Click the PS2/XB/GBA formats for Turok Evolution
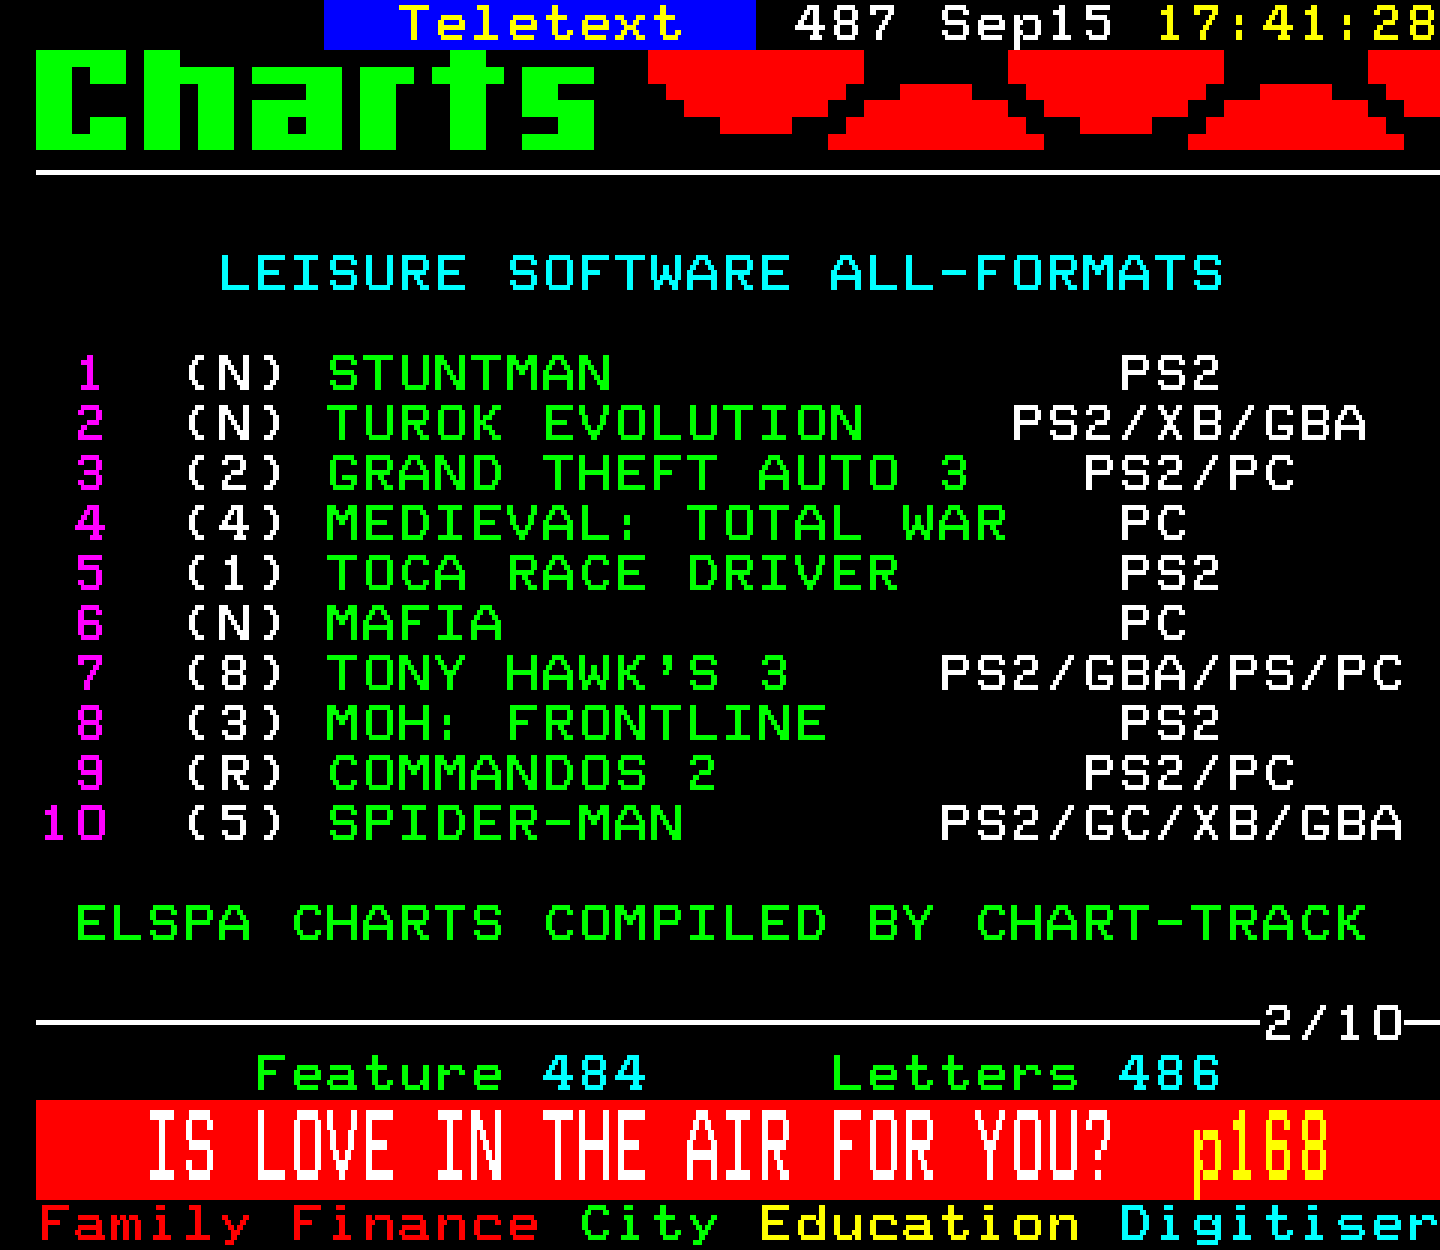Viewport: 1440px width, 1250px height. [1189, 424]
